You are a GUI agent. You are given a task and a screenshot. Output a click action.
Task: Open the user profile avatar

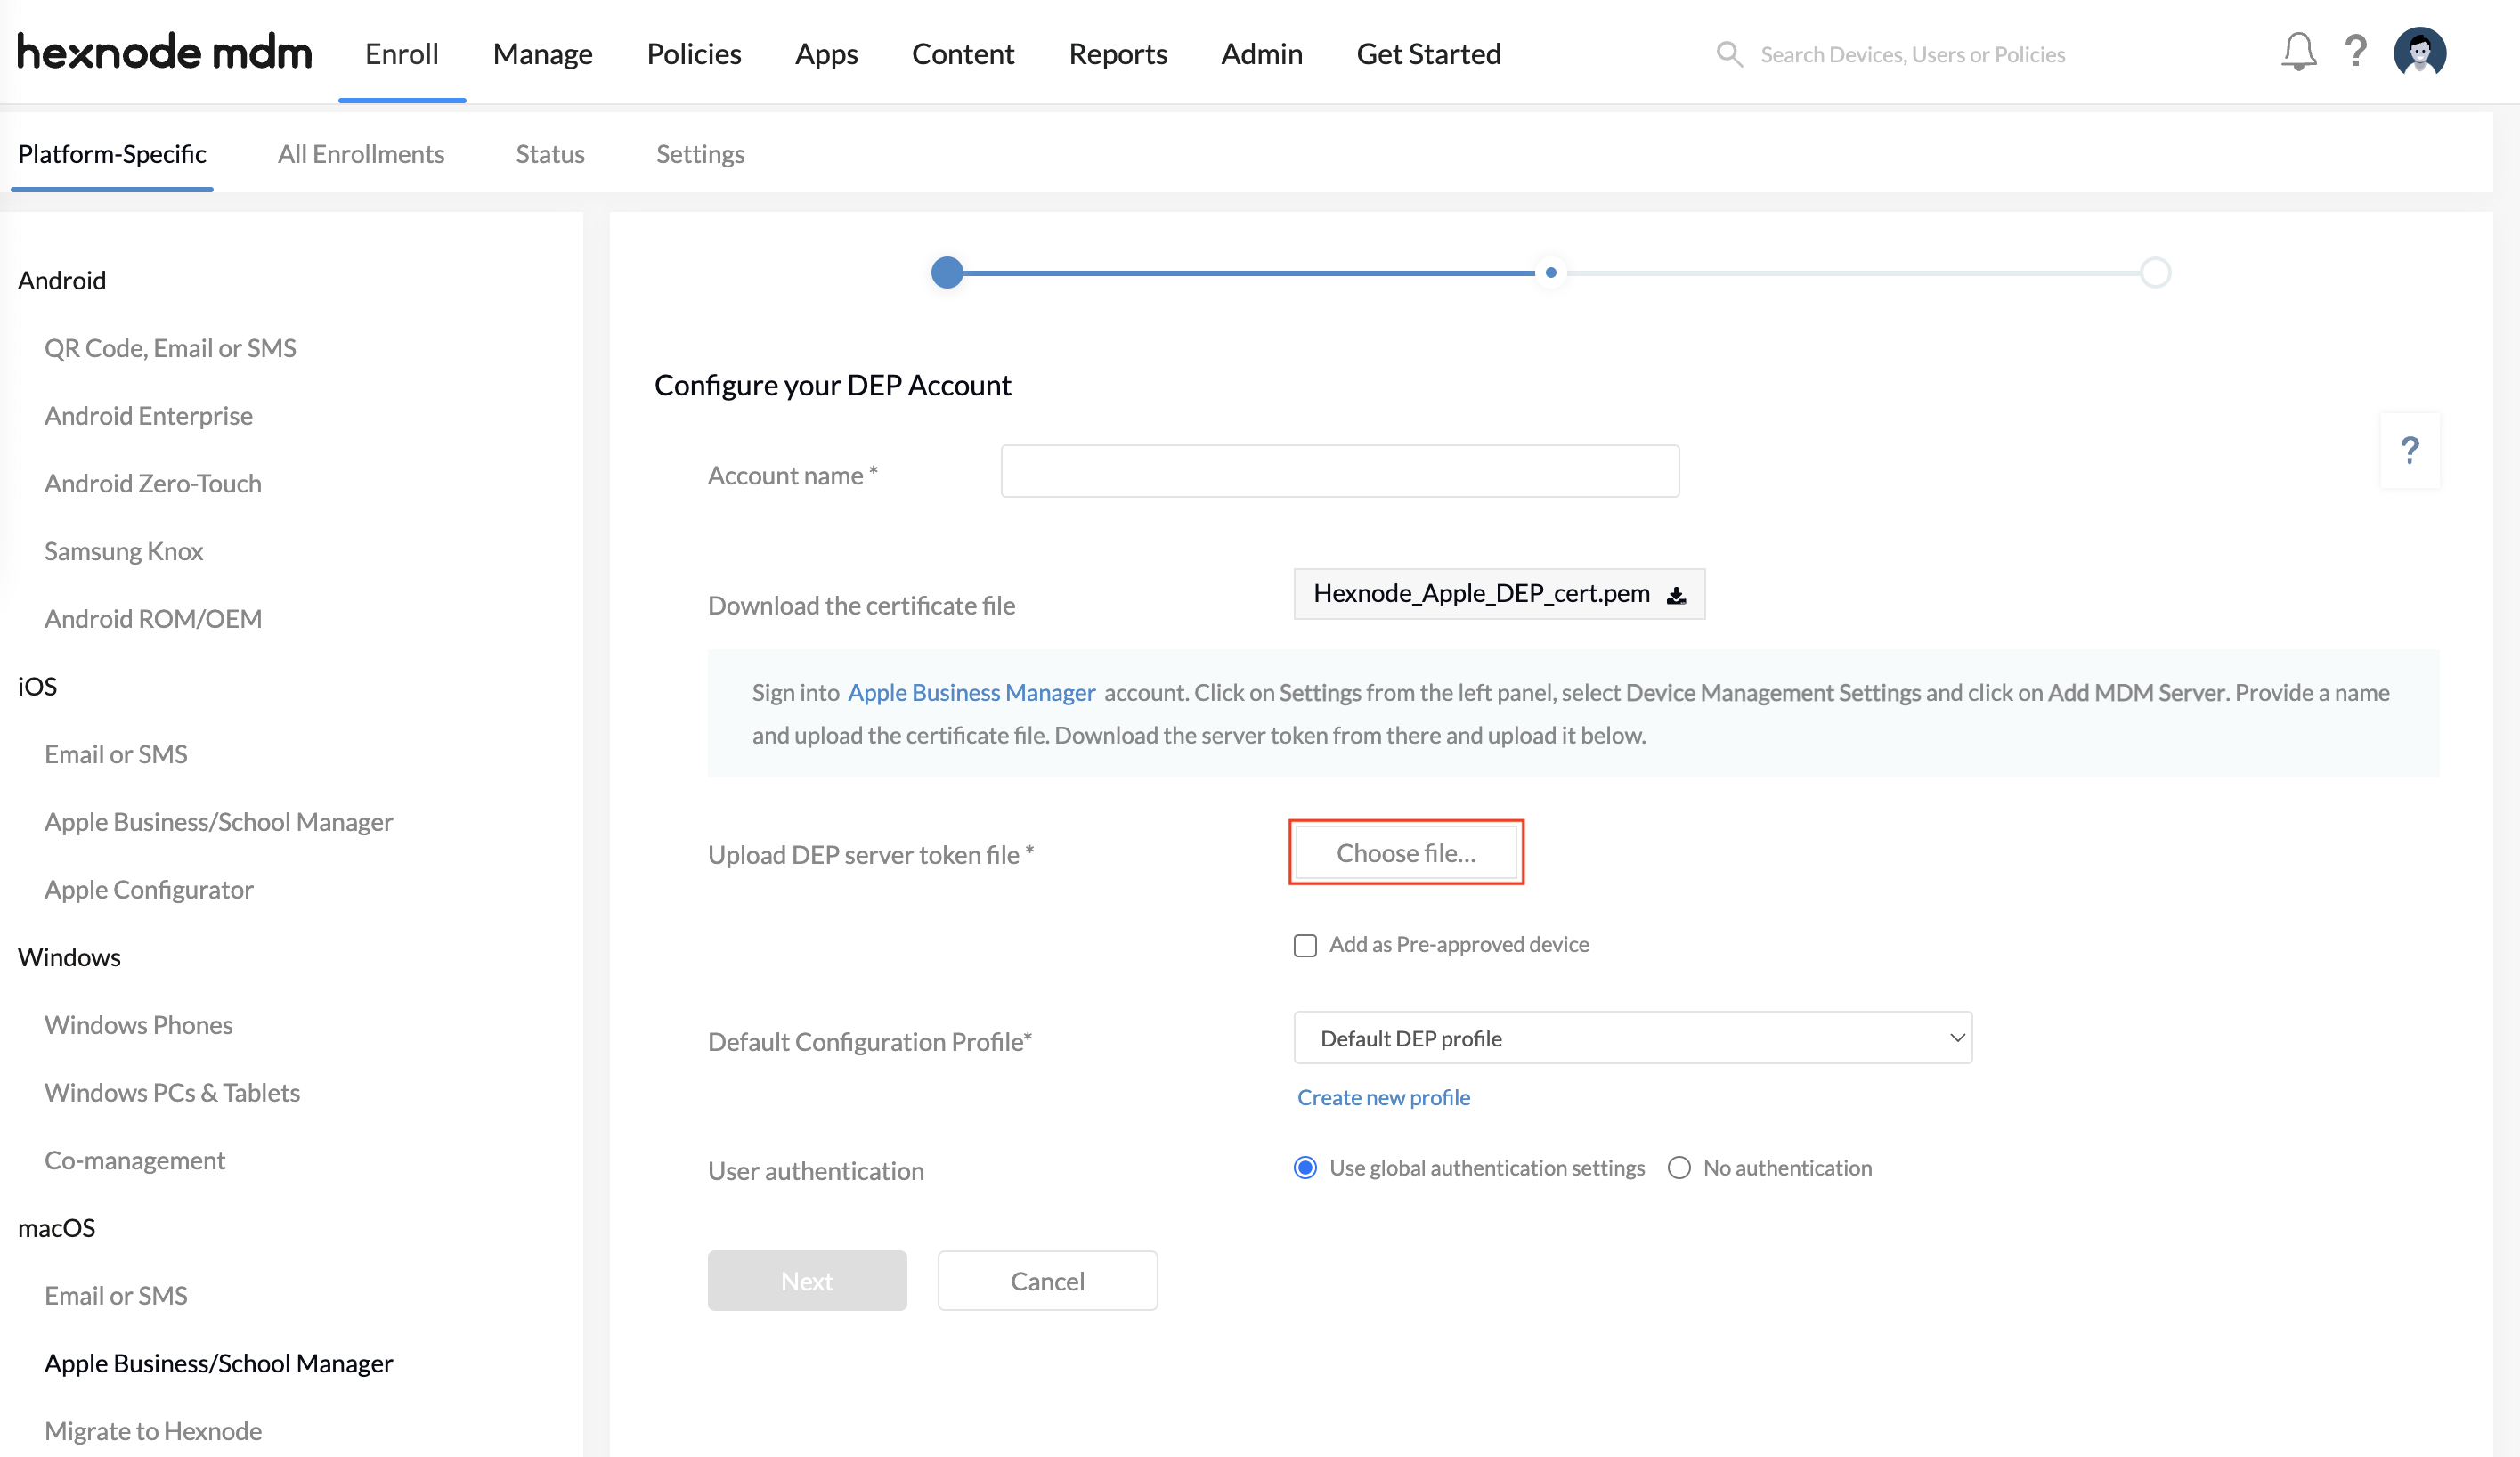point(2419,52)
